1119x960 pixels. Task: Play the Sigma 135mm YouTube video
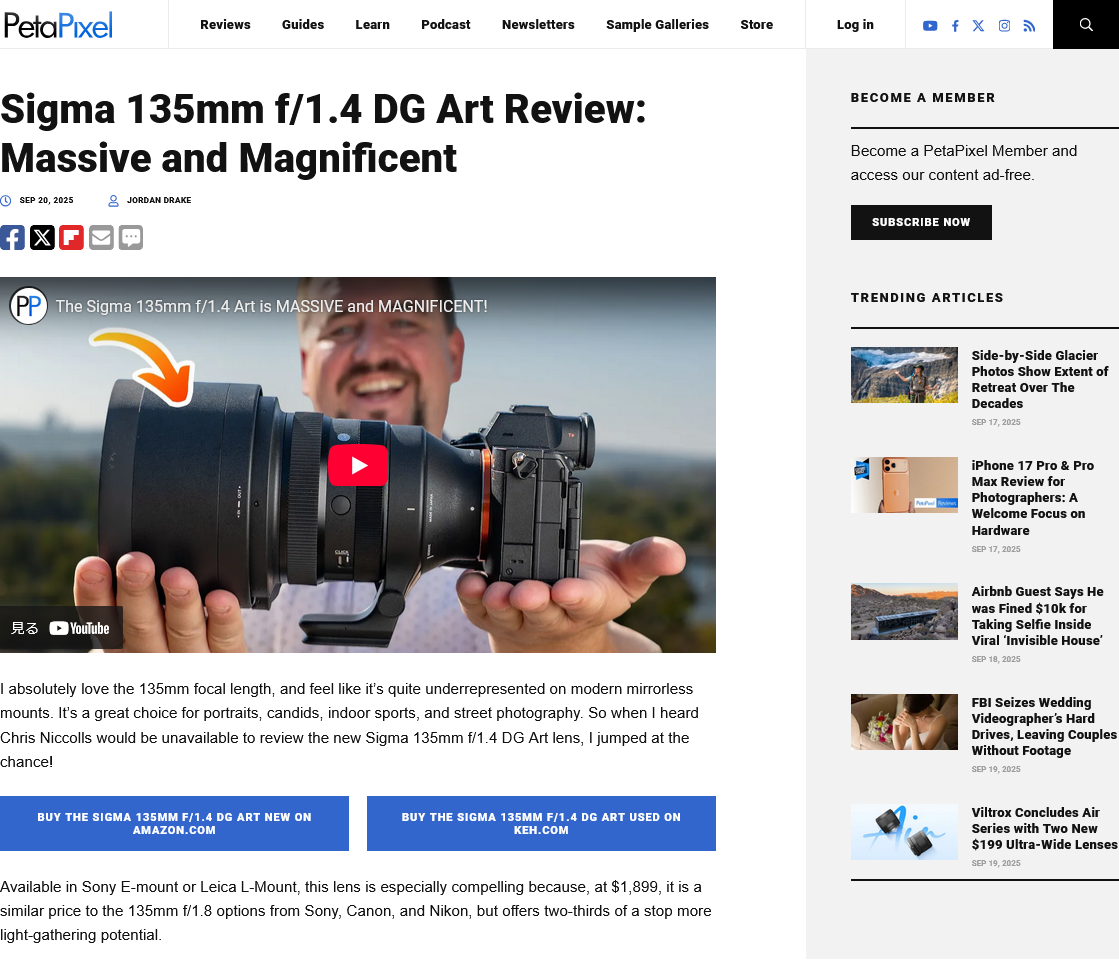click(358, 465)
